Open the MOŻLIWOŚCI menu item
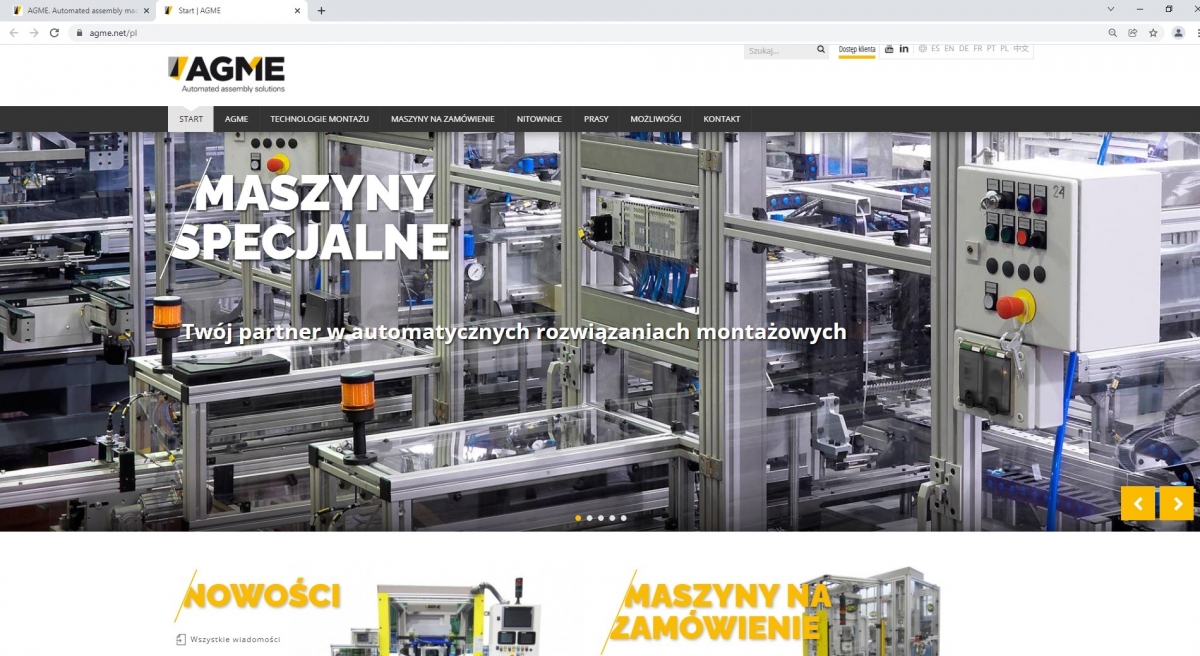The width and height of the screenshot is (1200, 656). point(656,119)
